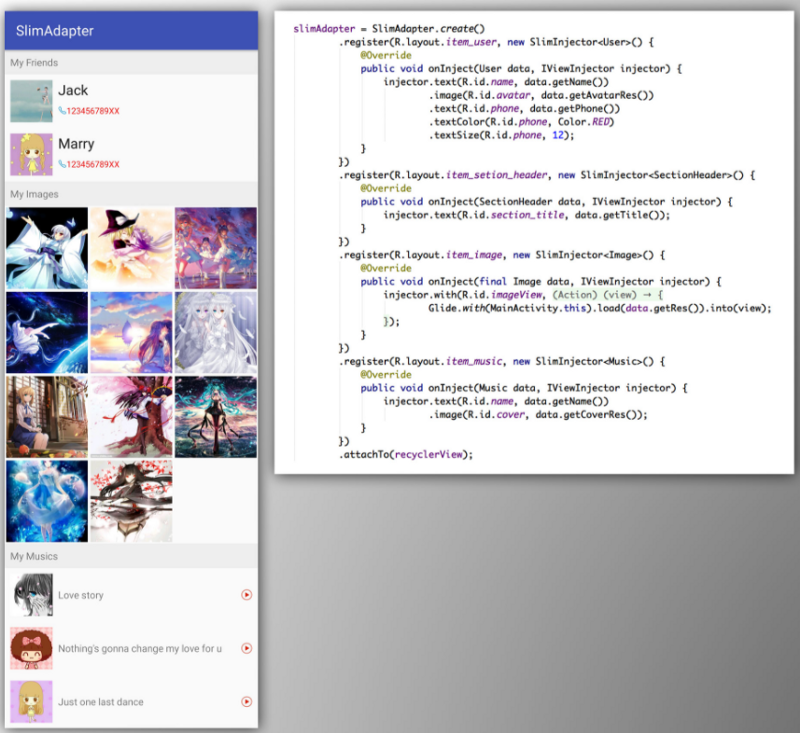The image size is (800, 733).
Task: Open Jack's avatar picture
Action: [31, 101]
